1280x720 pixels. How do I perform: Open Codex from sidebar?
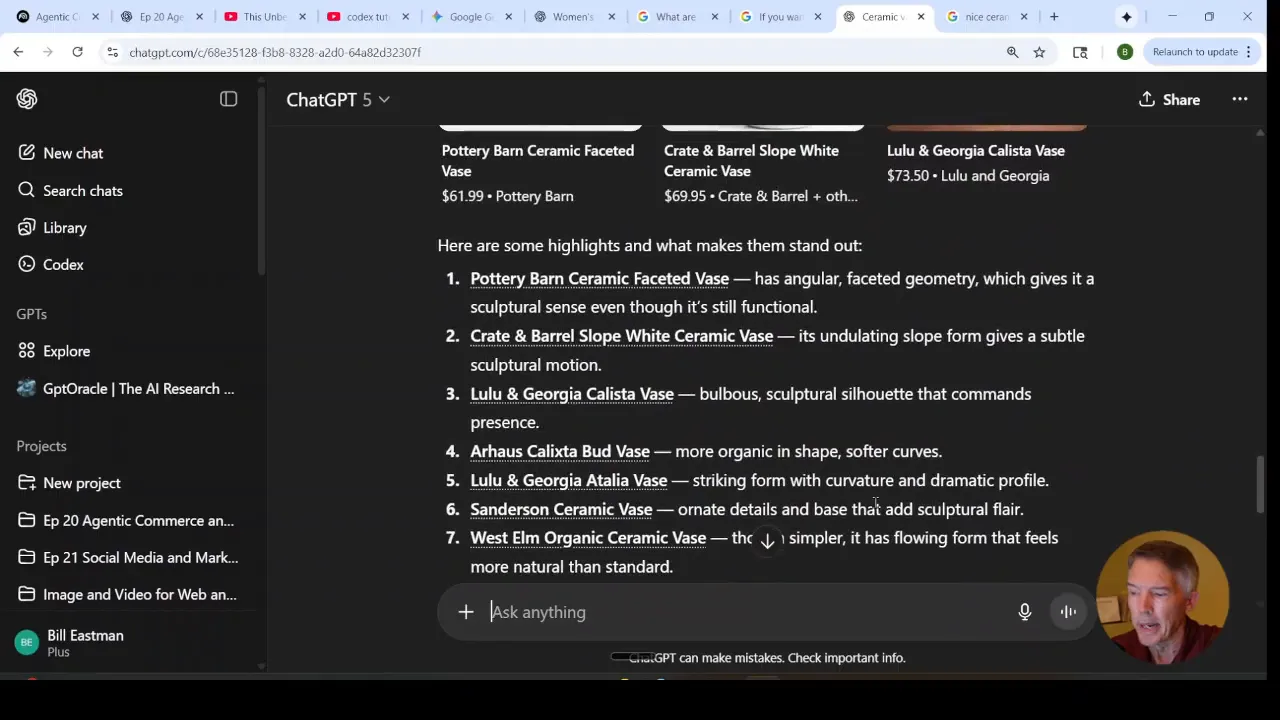pos(63,264)
